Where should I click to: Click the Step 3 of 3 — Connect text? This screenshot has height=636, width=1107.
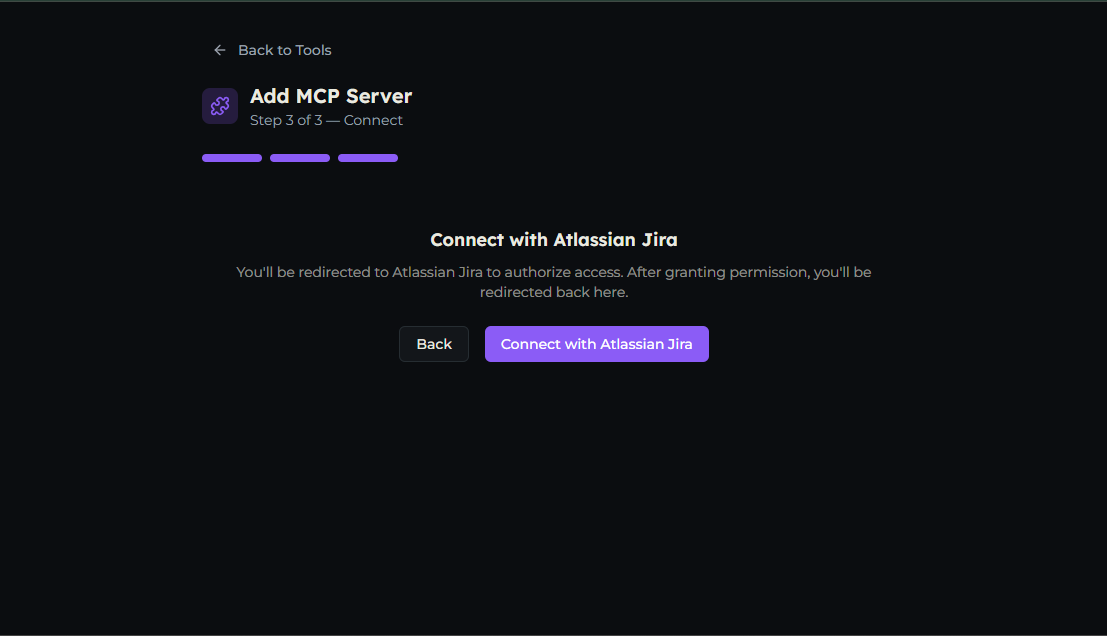click(x=326, y=121)
